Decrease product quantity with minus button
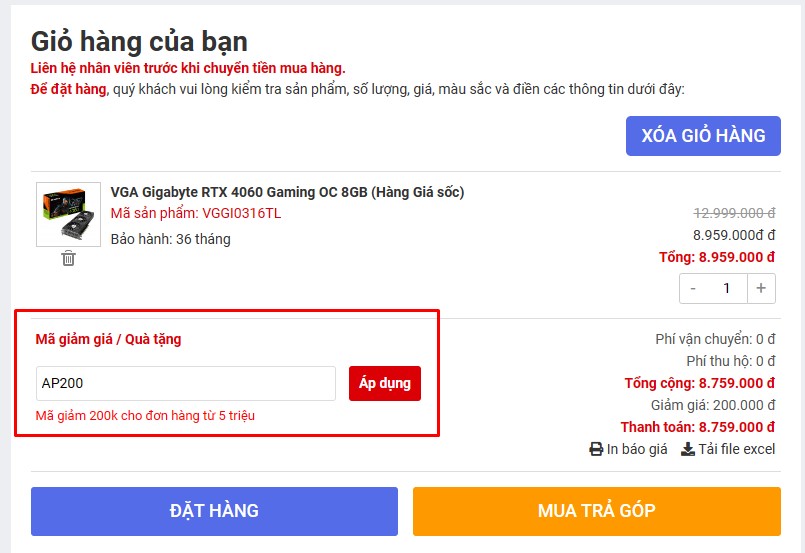Viewport: 805px width, 553px height. click(x=693, y=289)
